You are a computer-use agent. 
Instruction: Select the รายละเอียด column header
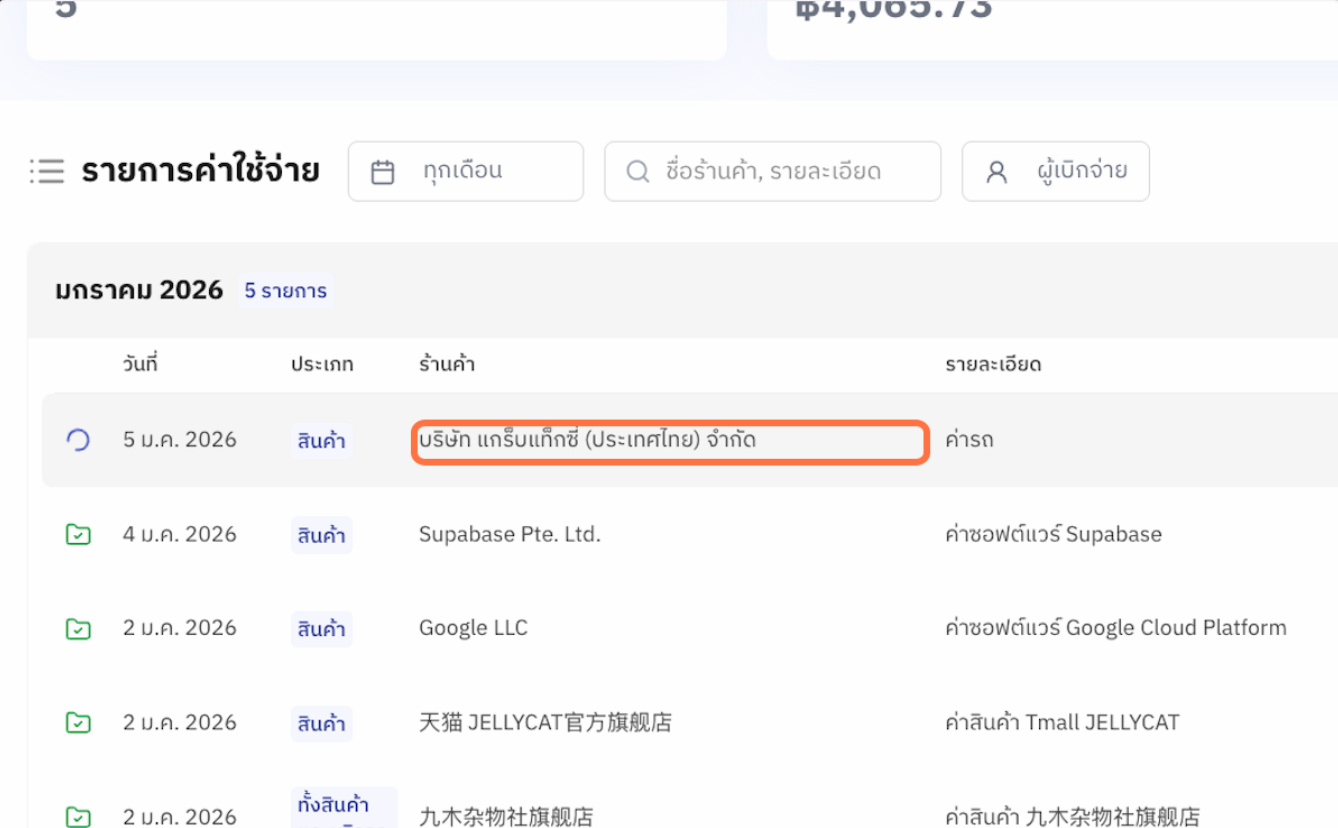click(994, 363)
